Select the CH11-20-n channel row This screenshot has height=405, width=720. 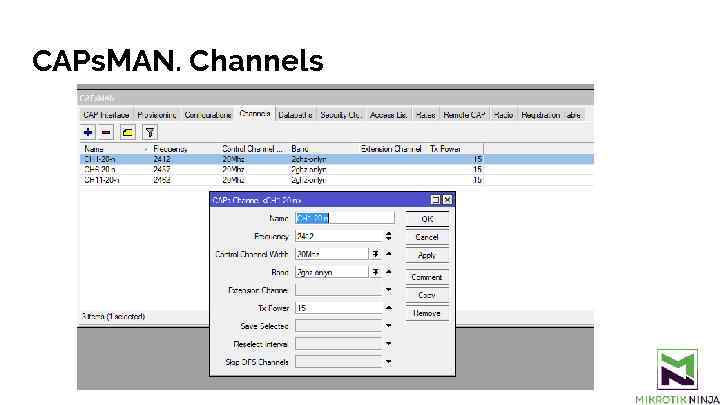337,180
